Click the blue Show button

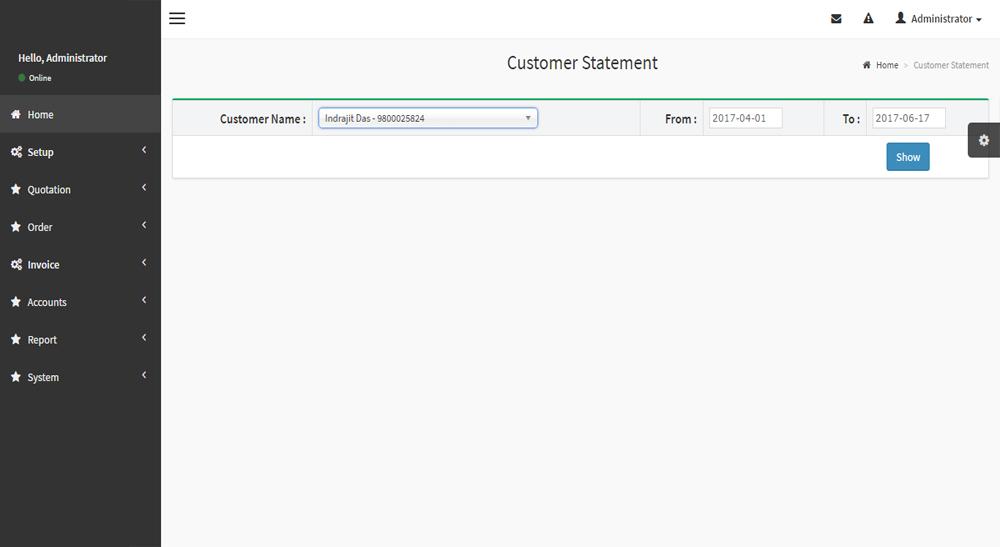(908, 157)
